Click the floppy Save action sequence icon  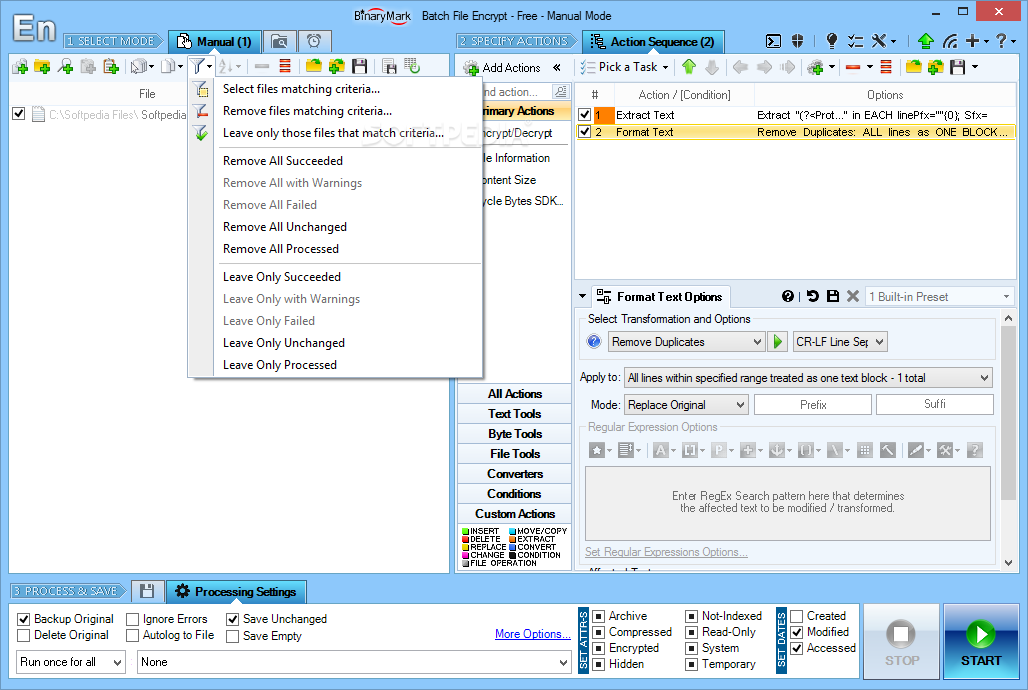[958, 67]
